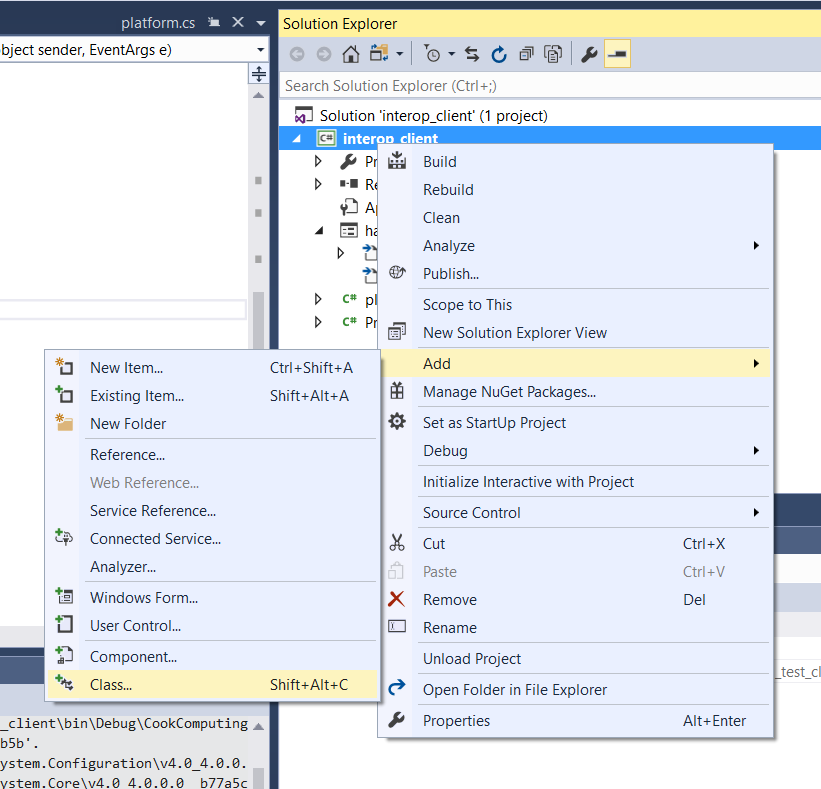The width and height of the screenshot is (821, 789).
Task: Choose New Solution Explorer View
Action: coord(575,332)
